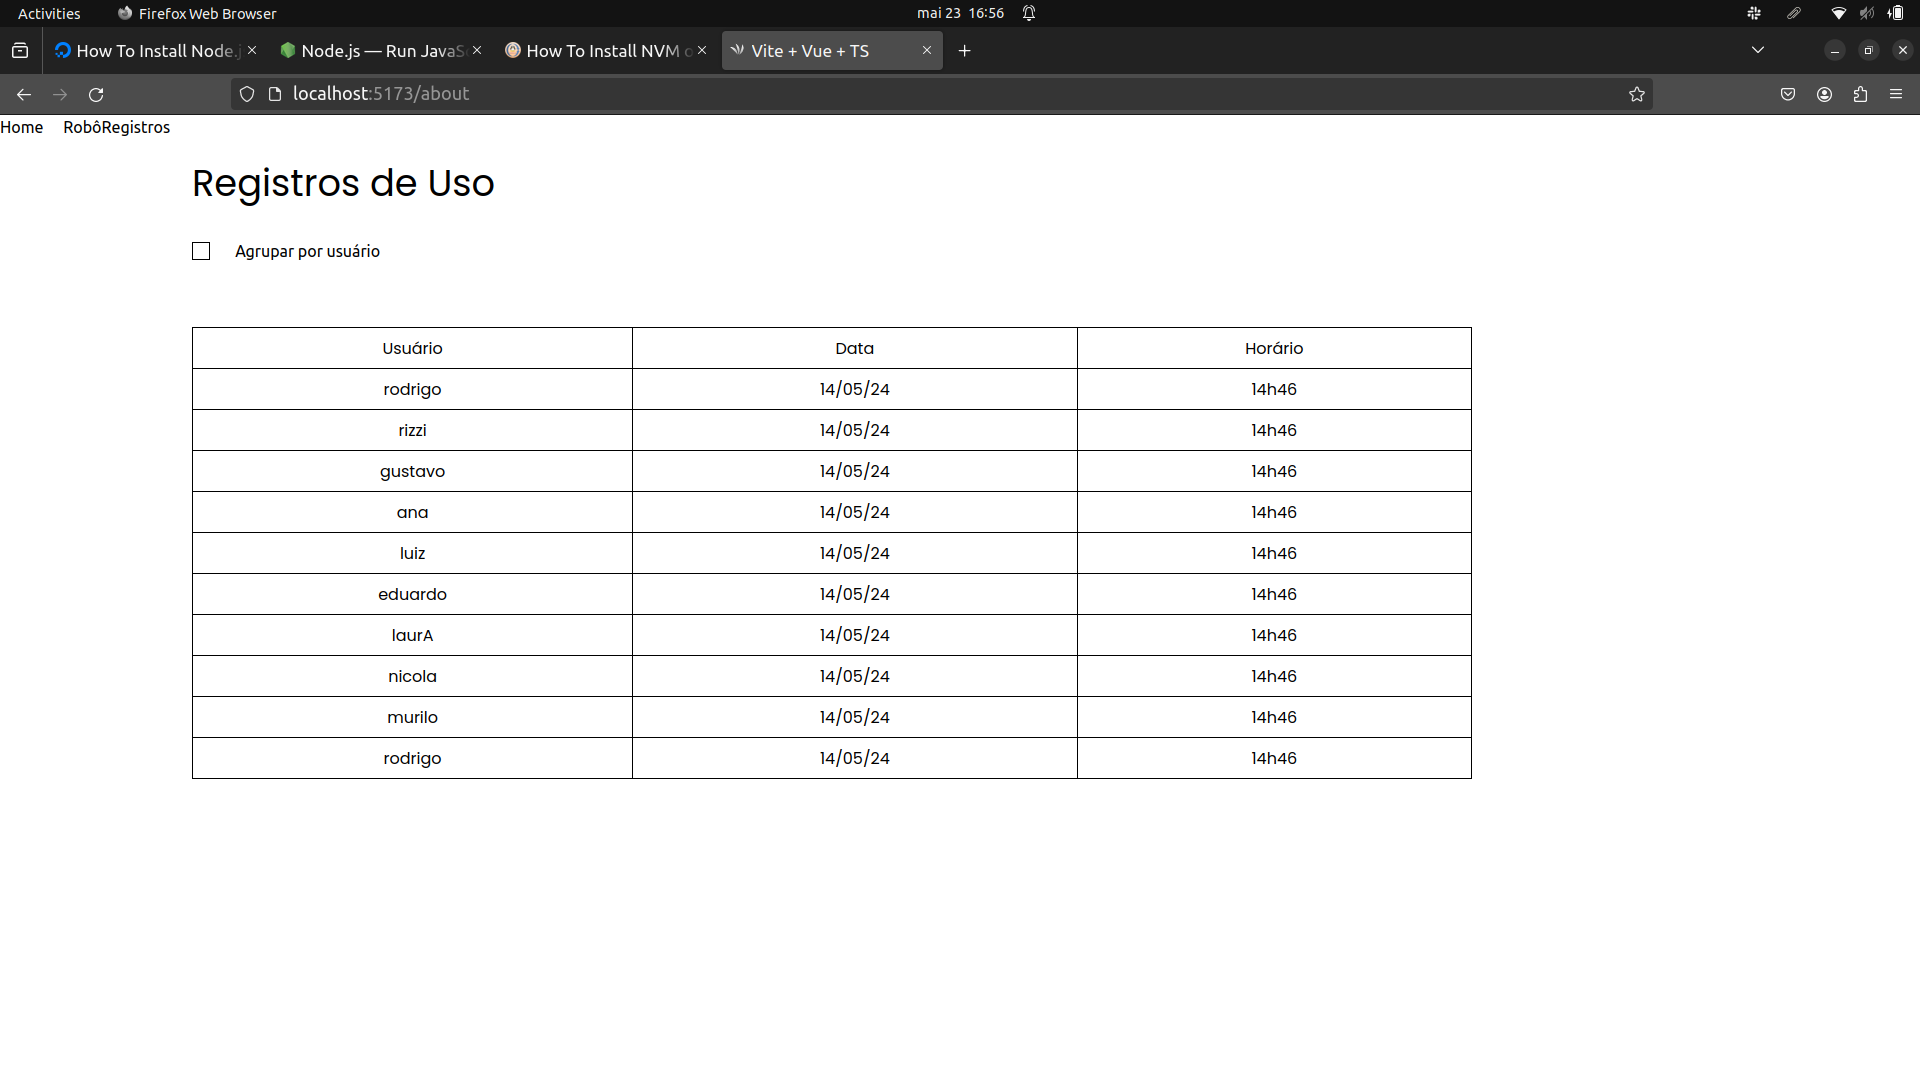Open the Activities overview
1920x1080 pixels.
click(x=49, y=13)
